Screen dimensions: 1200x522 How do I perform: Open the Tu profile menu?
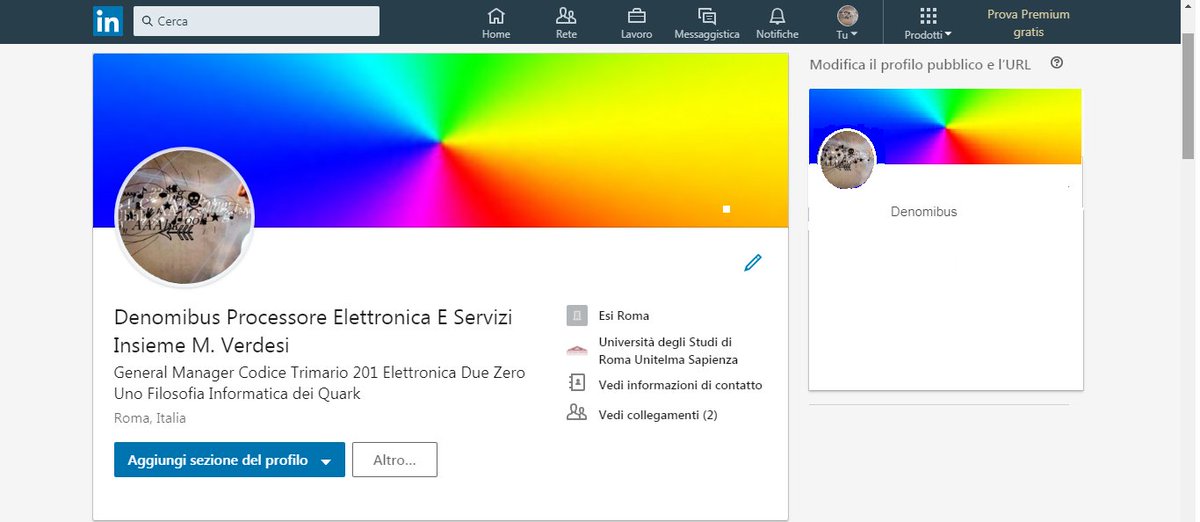[847, 22]
